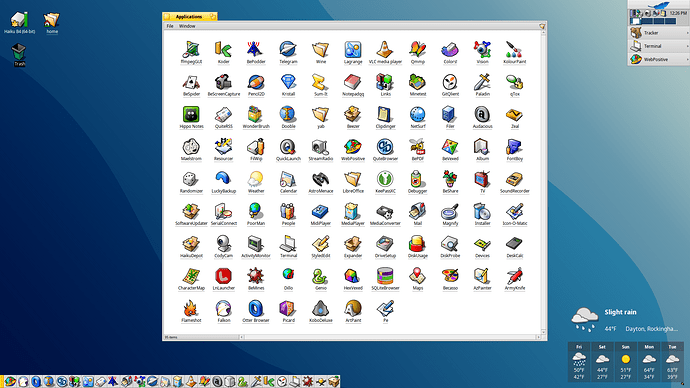
Task: Launch DeskCalc calculator icon
Action: [514, 243]
